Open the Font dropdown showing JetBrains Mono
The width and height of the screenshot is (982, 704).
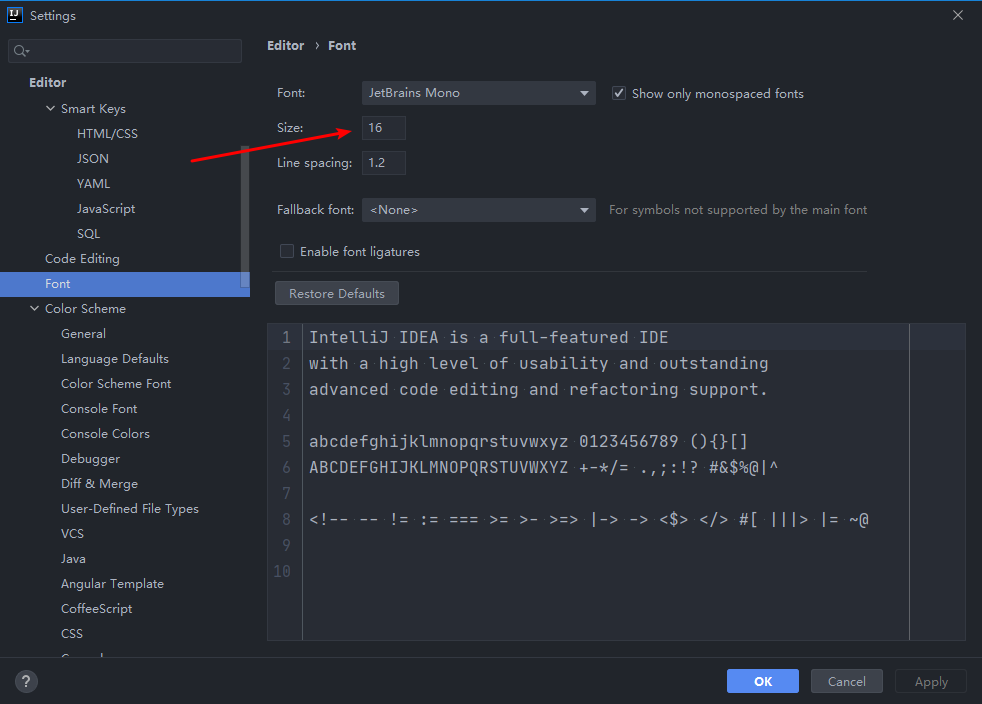[x=478, y=93]
